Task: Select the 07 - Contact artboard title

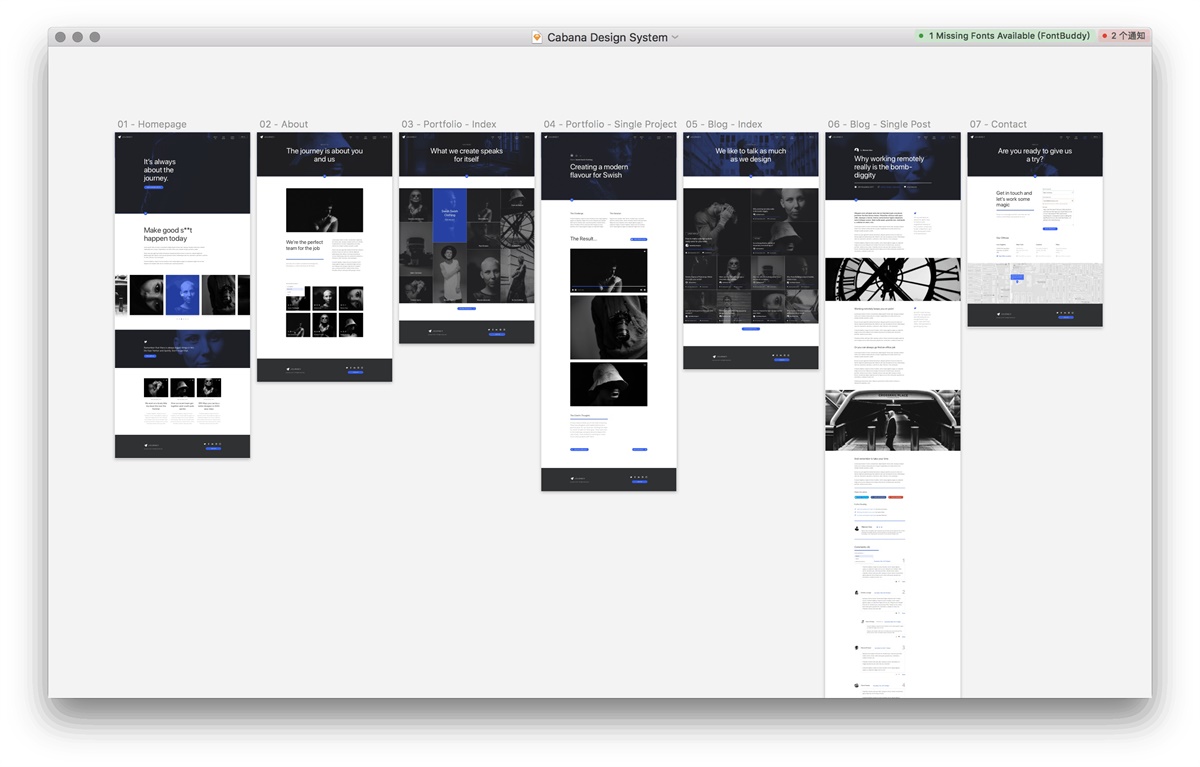Action: point(998,124)
